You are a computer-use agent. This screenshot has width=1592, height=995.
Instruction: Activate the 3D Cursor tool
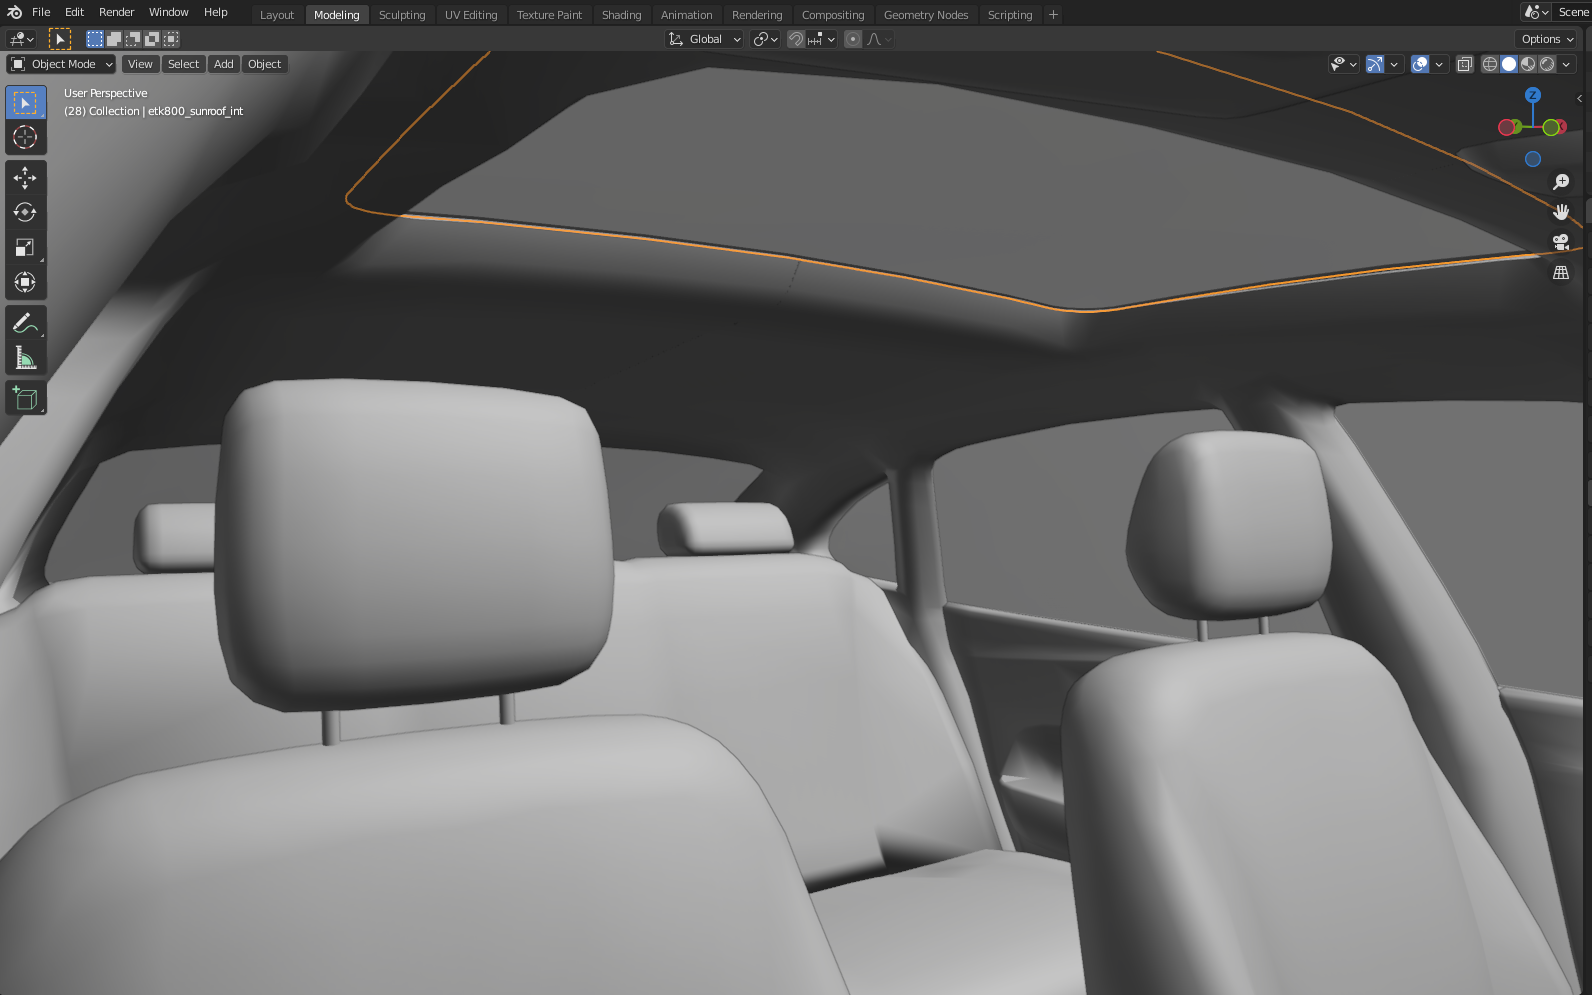pyautogui.click(x=26, y=137)
